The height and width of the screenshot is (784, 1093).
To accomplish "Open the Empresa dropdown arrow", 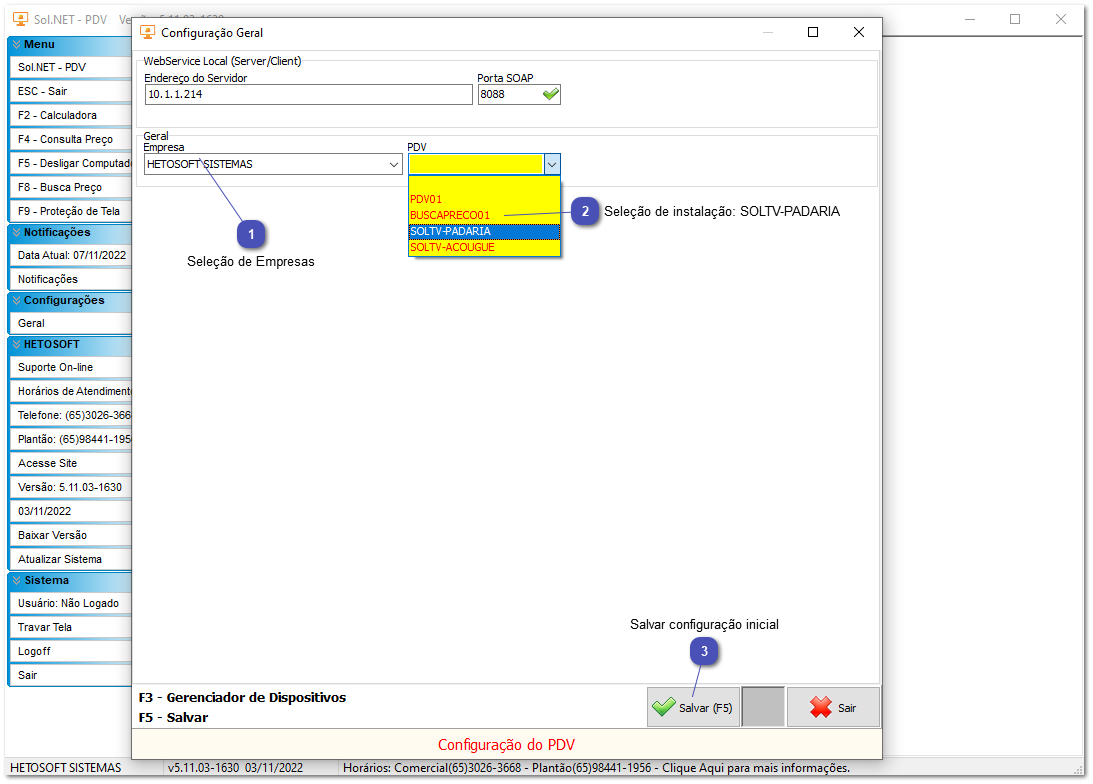I will (394, 164).
